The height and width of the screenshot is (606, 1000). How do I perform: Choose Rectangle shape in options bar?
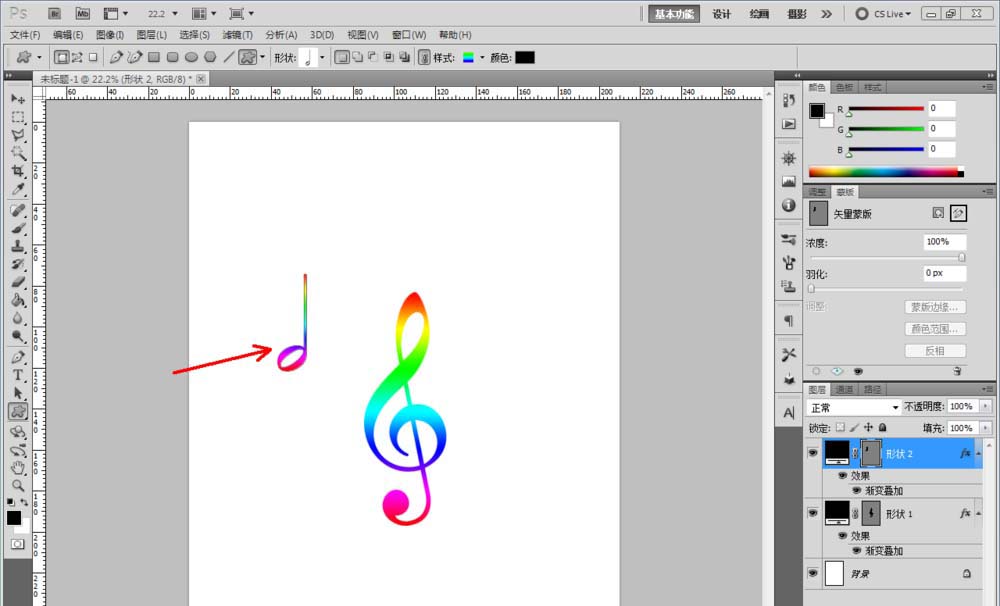(154, 57)
